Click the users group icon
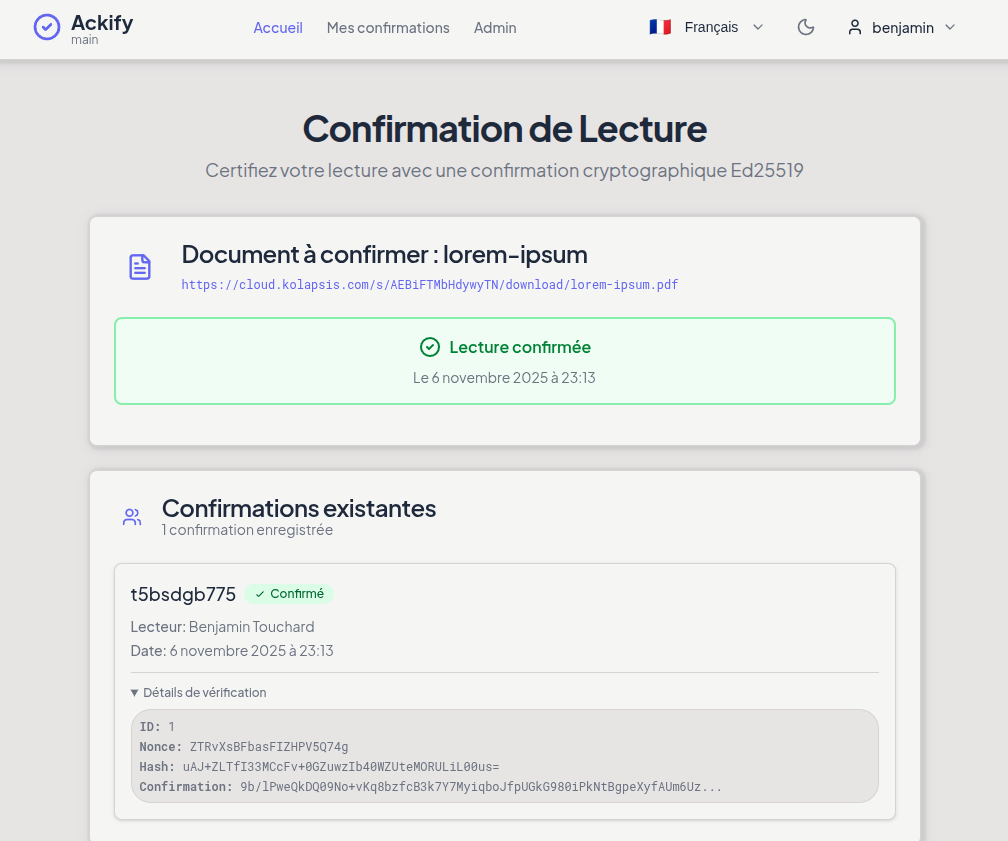The width and height of the screenshot is (1008, 841). click(x=132, y=517)
